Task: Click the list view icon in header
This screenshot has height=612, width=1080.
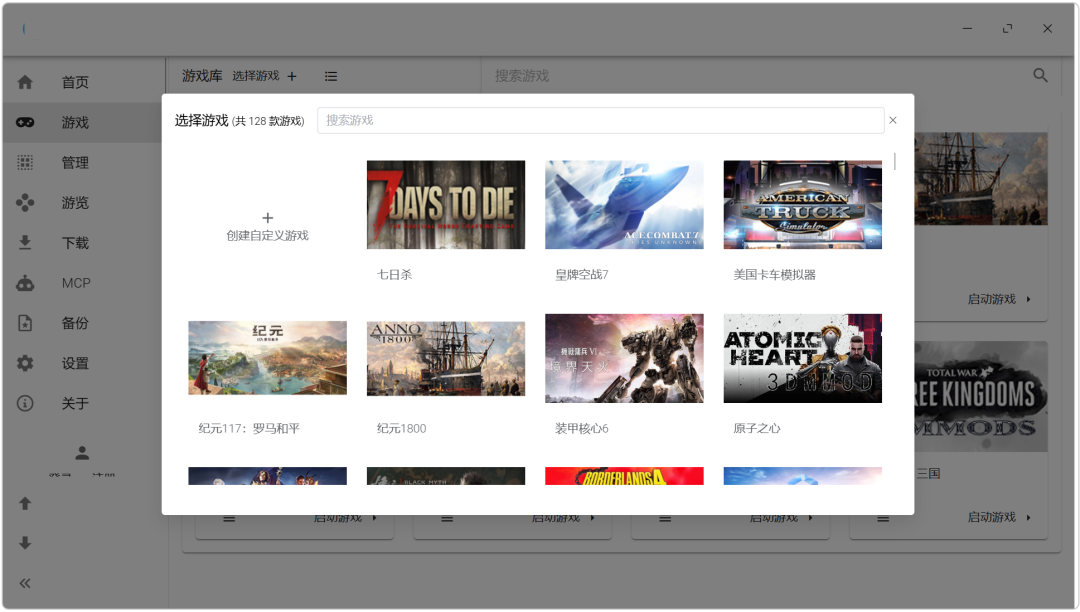Action: (x=331, y=76)
